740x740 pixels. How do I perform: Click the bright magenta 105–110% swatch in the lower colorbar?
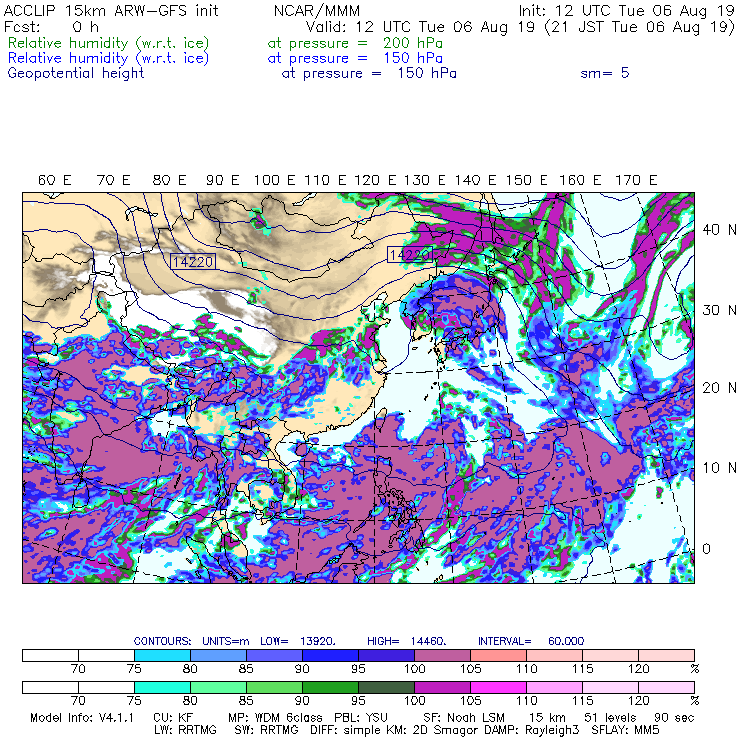pos(498,687)
